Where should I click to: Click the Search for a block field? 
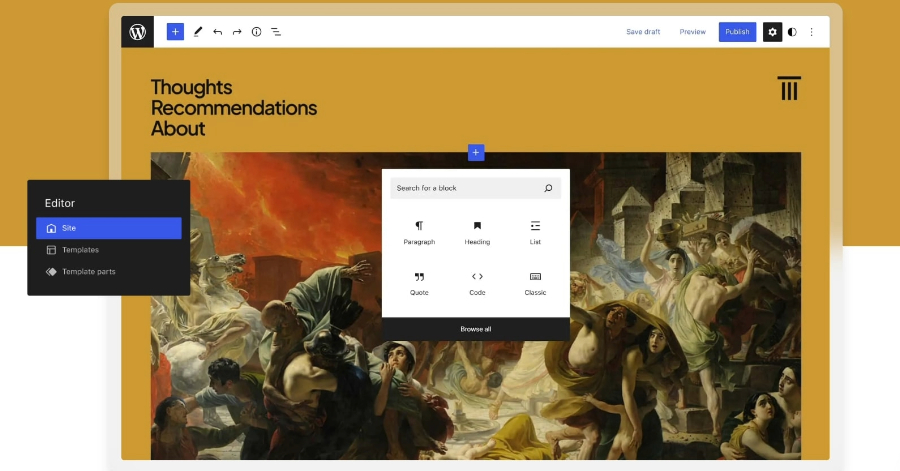[x=475, y=188]
